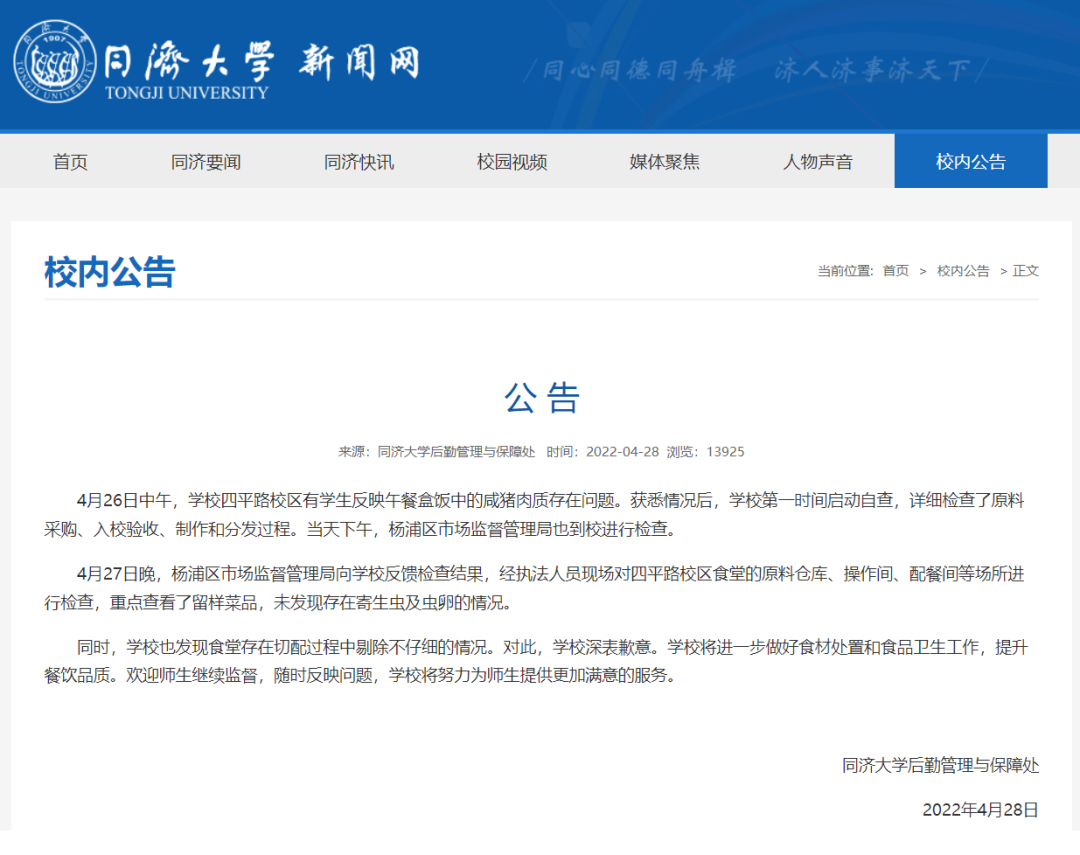The image size is (1080, 855).
Task: Open the 同济要闻 section
Action: point(207,161)
